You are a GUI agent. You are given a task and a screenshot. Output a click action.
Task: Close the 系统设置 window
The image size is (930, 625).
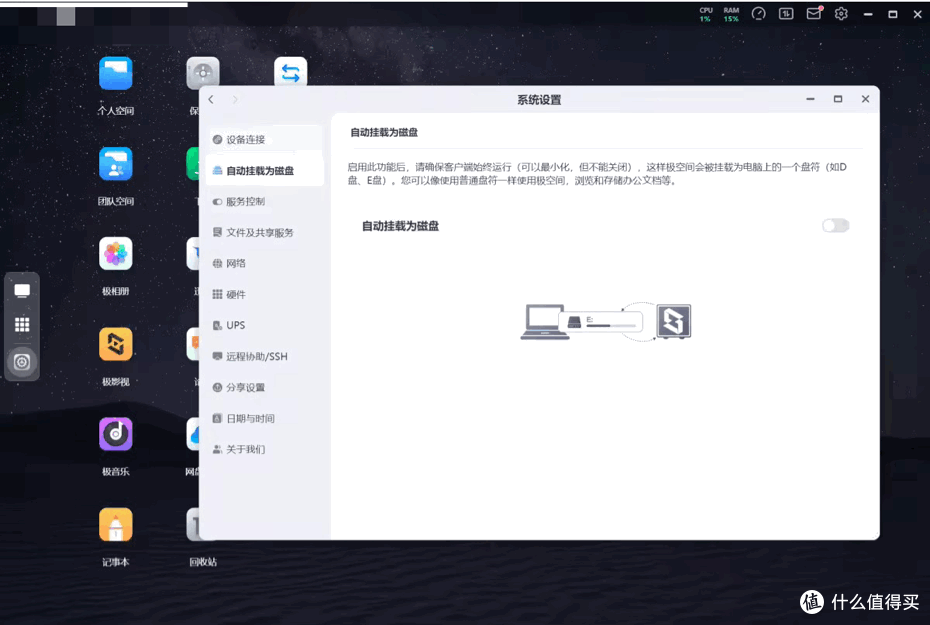pos(865,99)
